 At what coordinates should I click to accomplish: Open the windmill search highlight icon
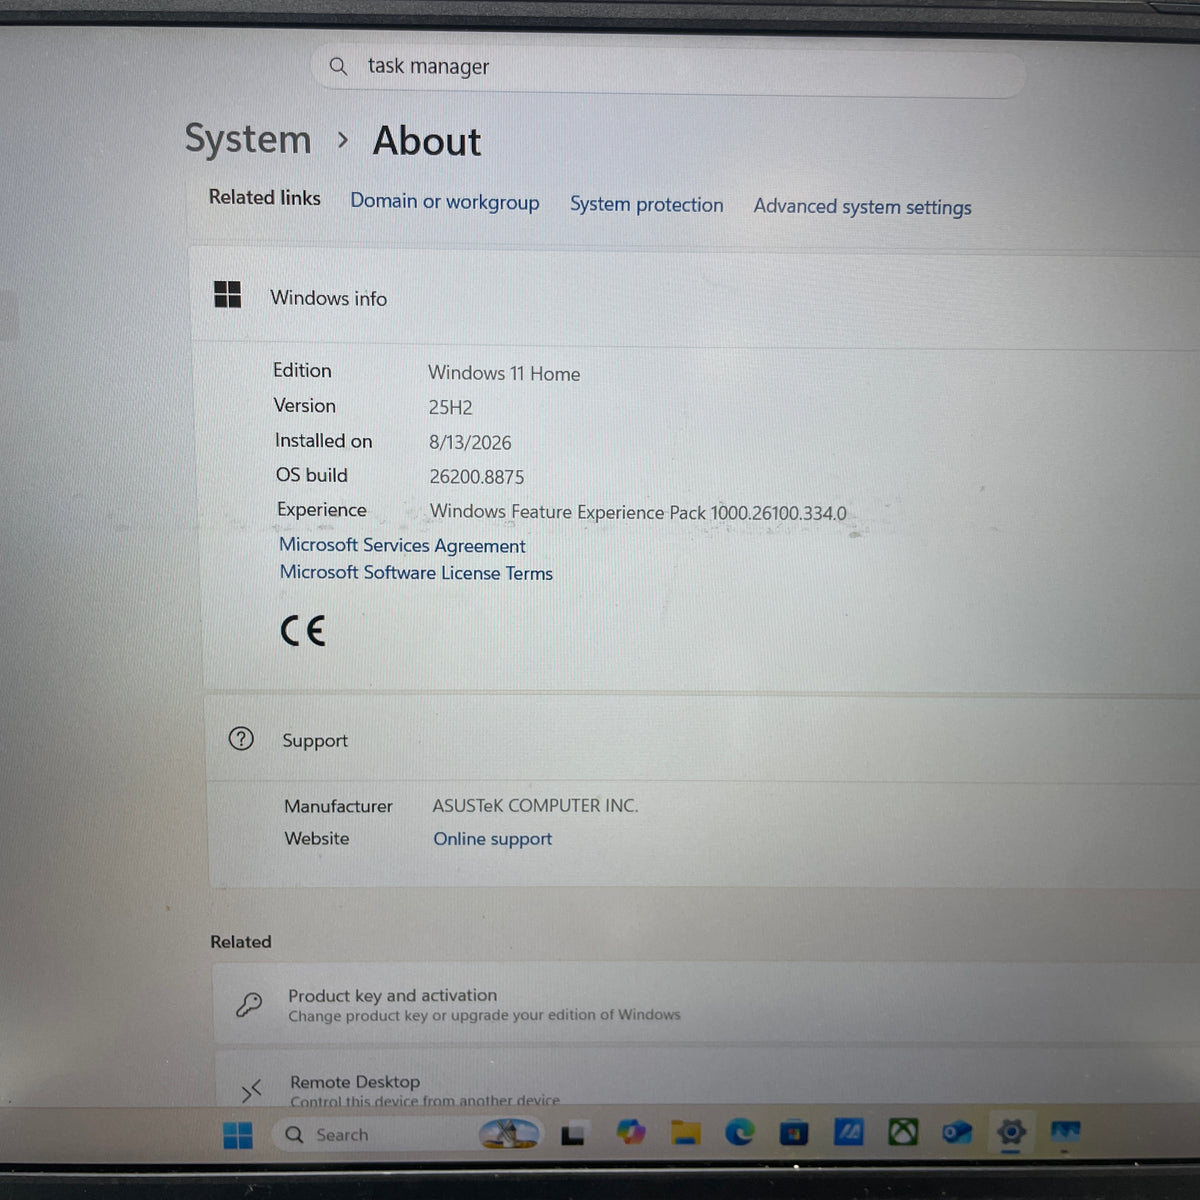click(509, 1133)
